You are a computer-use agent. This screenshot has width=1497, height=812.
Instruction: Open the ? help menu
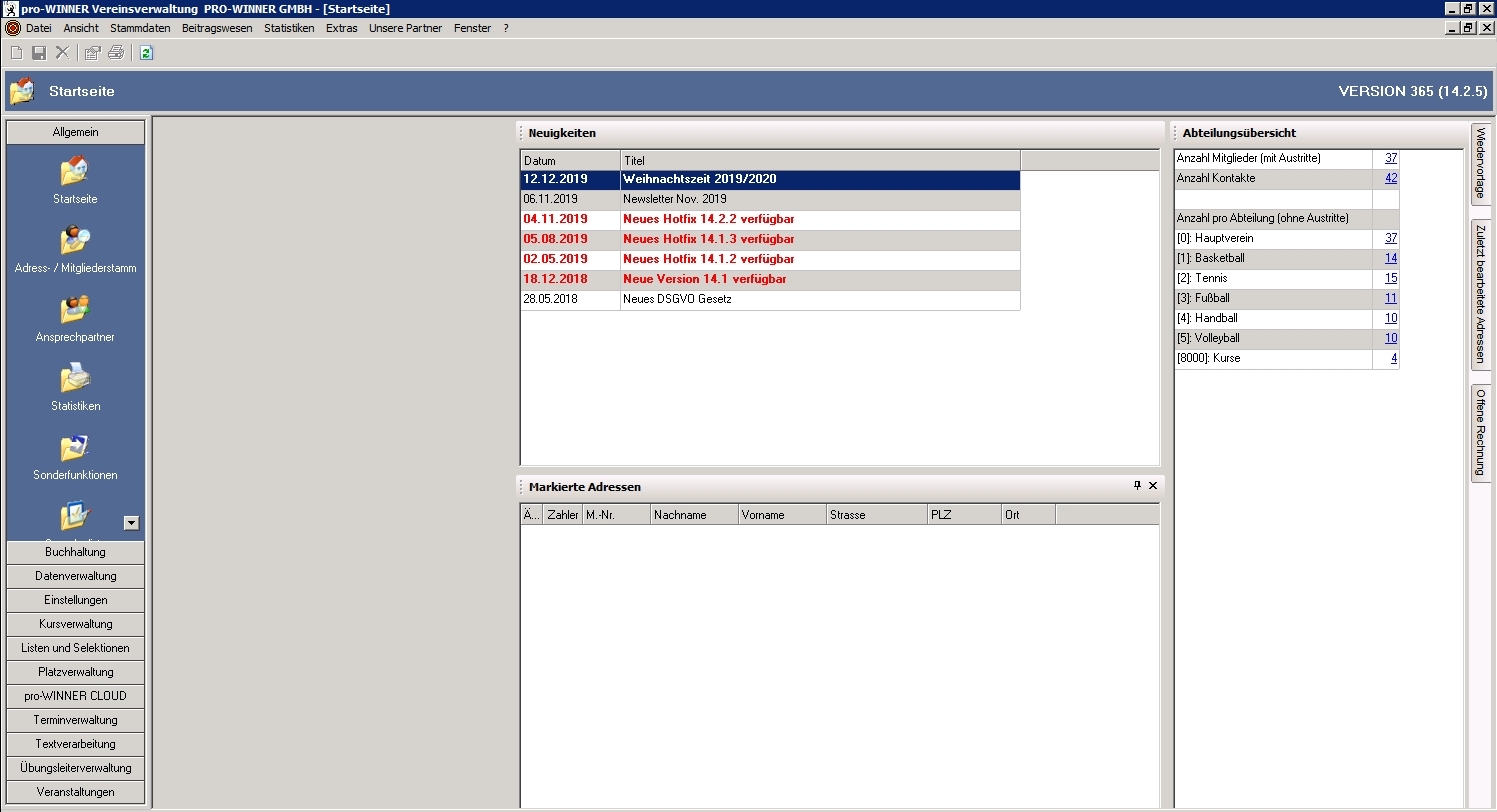(x=506, y=28)
